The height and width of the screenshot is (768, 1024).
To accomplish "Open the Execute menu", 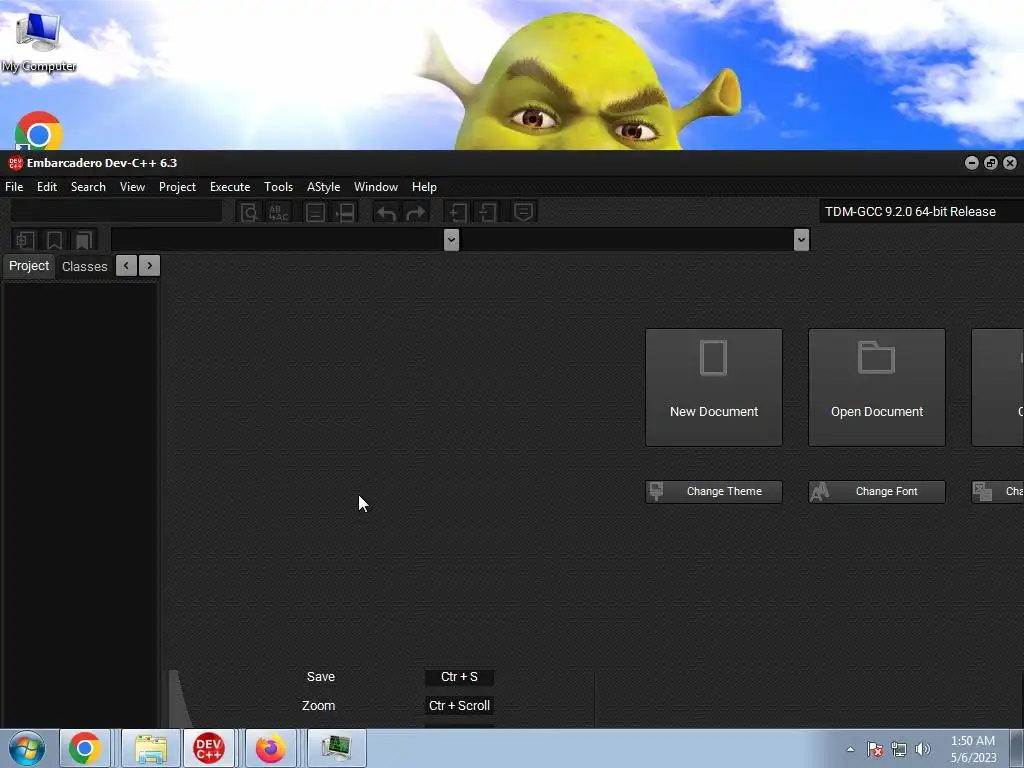I will click(x=230, y=187).
